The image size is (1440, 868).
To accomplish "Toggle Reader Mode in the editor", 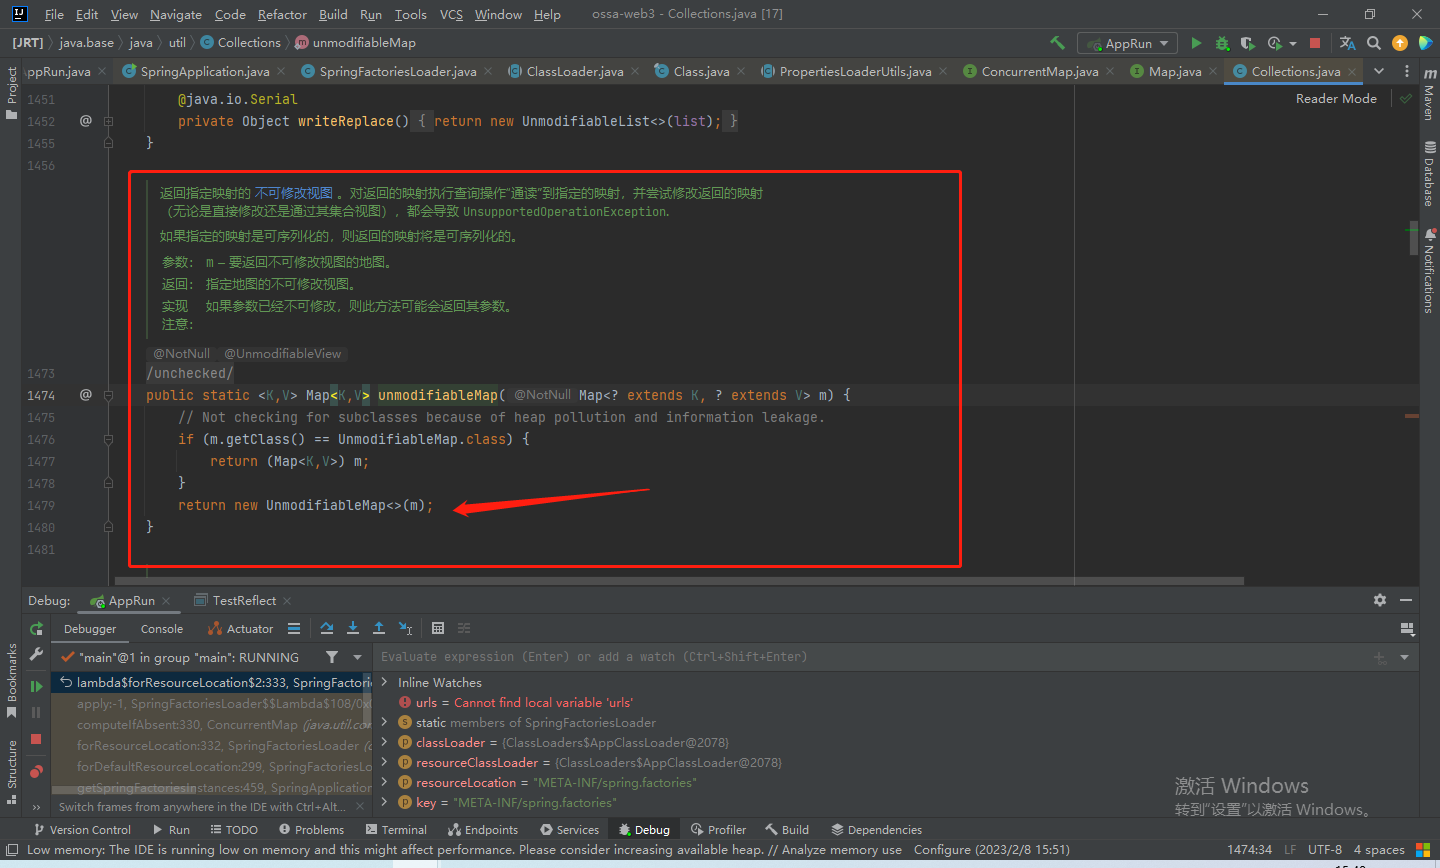I will pos(1336,98).
